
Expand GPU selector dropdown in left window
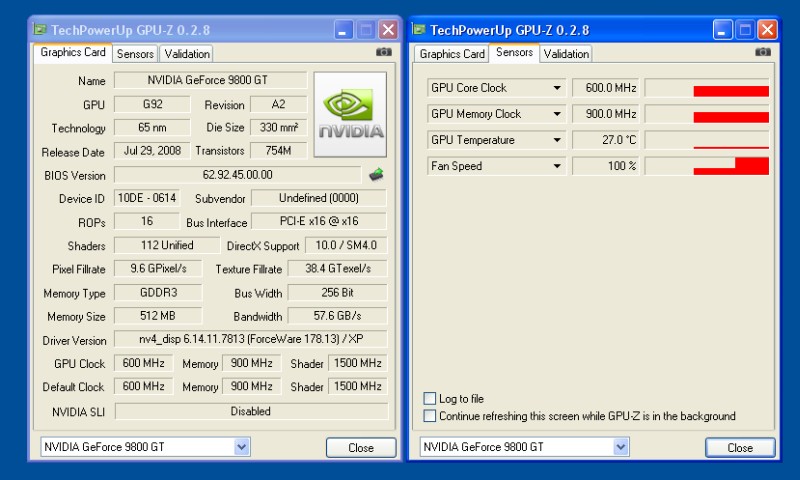pyautogui.click(x=242, y=447)
